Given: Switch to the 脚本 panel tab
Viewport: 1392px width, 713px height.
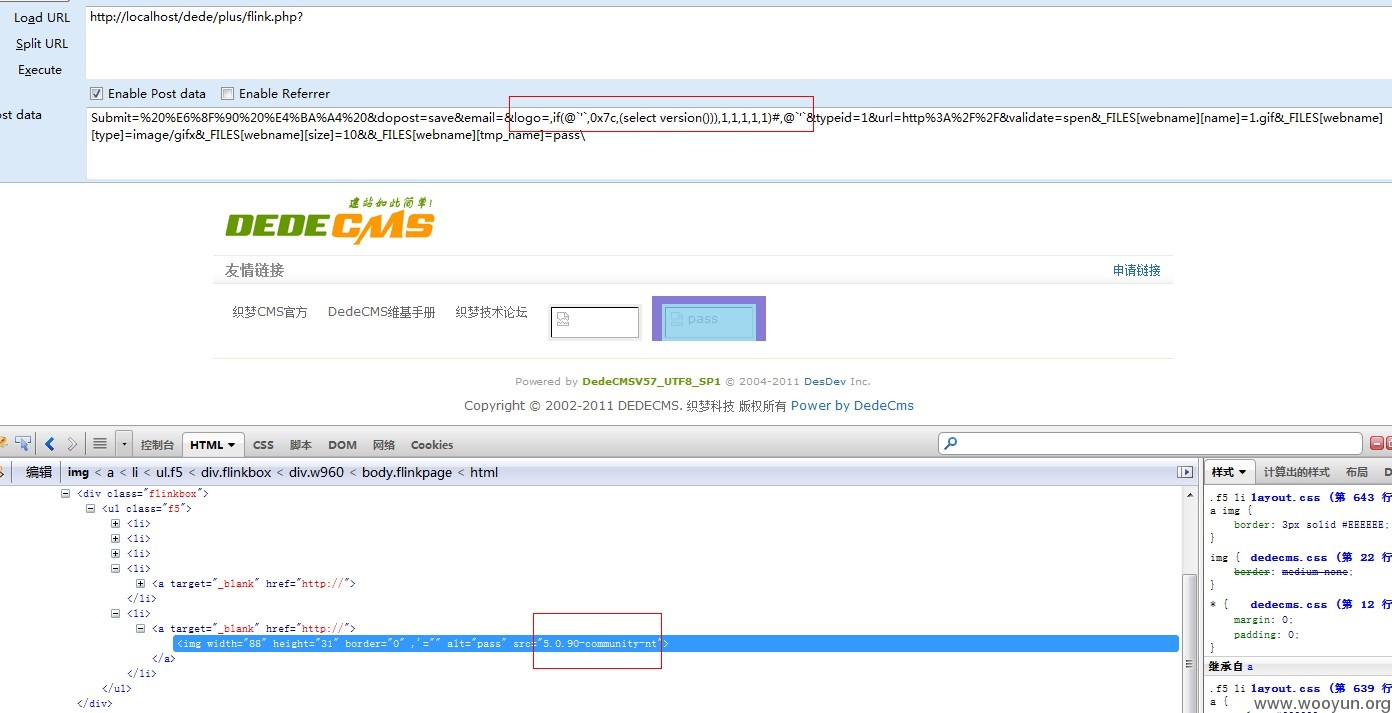Looking at the screenshot, I should [301, 445].
